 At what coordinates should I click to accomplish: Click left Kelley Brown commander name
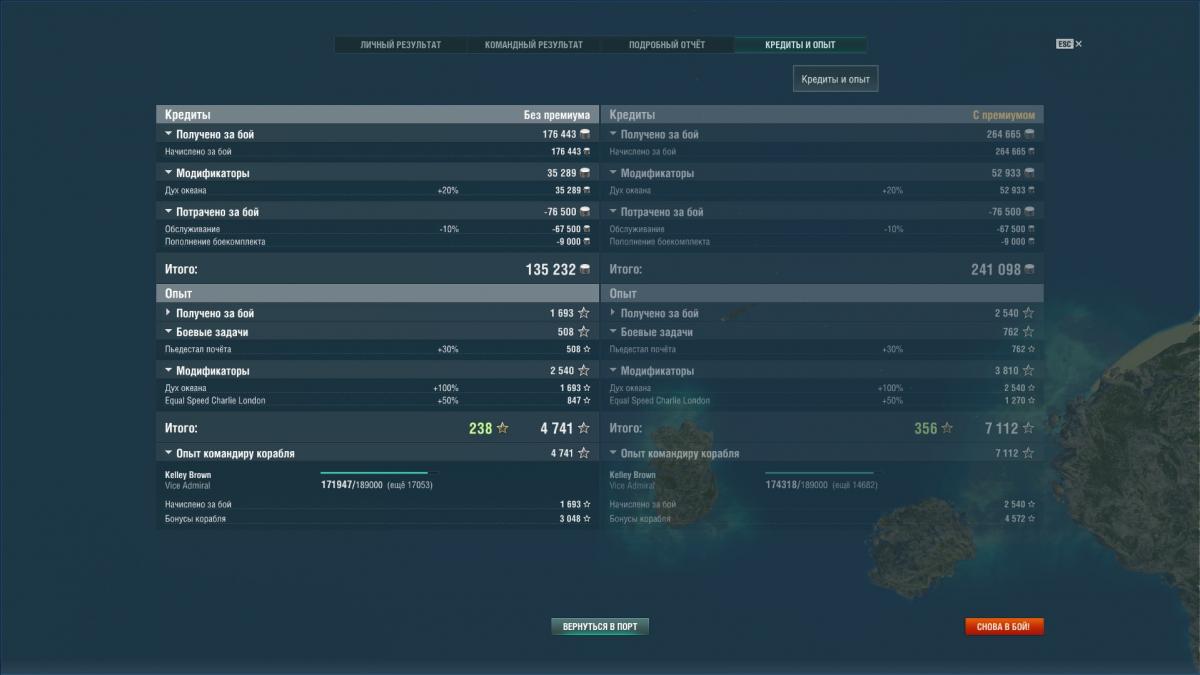pyautogui.click(x=188, y=475)
